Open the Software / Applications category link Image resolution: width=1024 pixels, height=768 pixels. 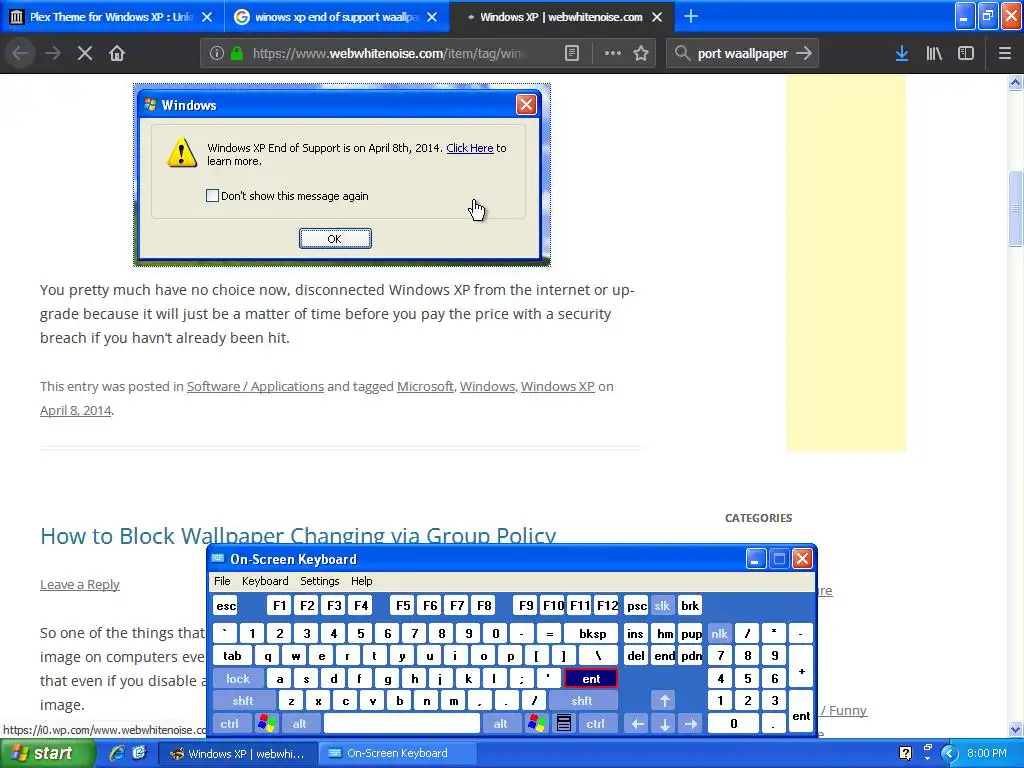255,386
